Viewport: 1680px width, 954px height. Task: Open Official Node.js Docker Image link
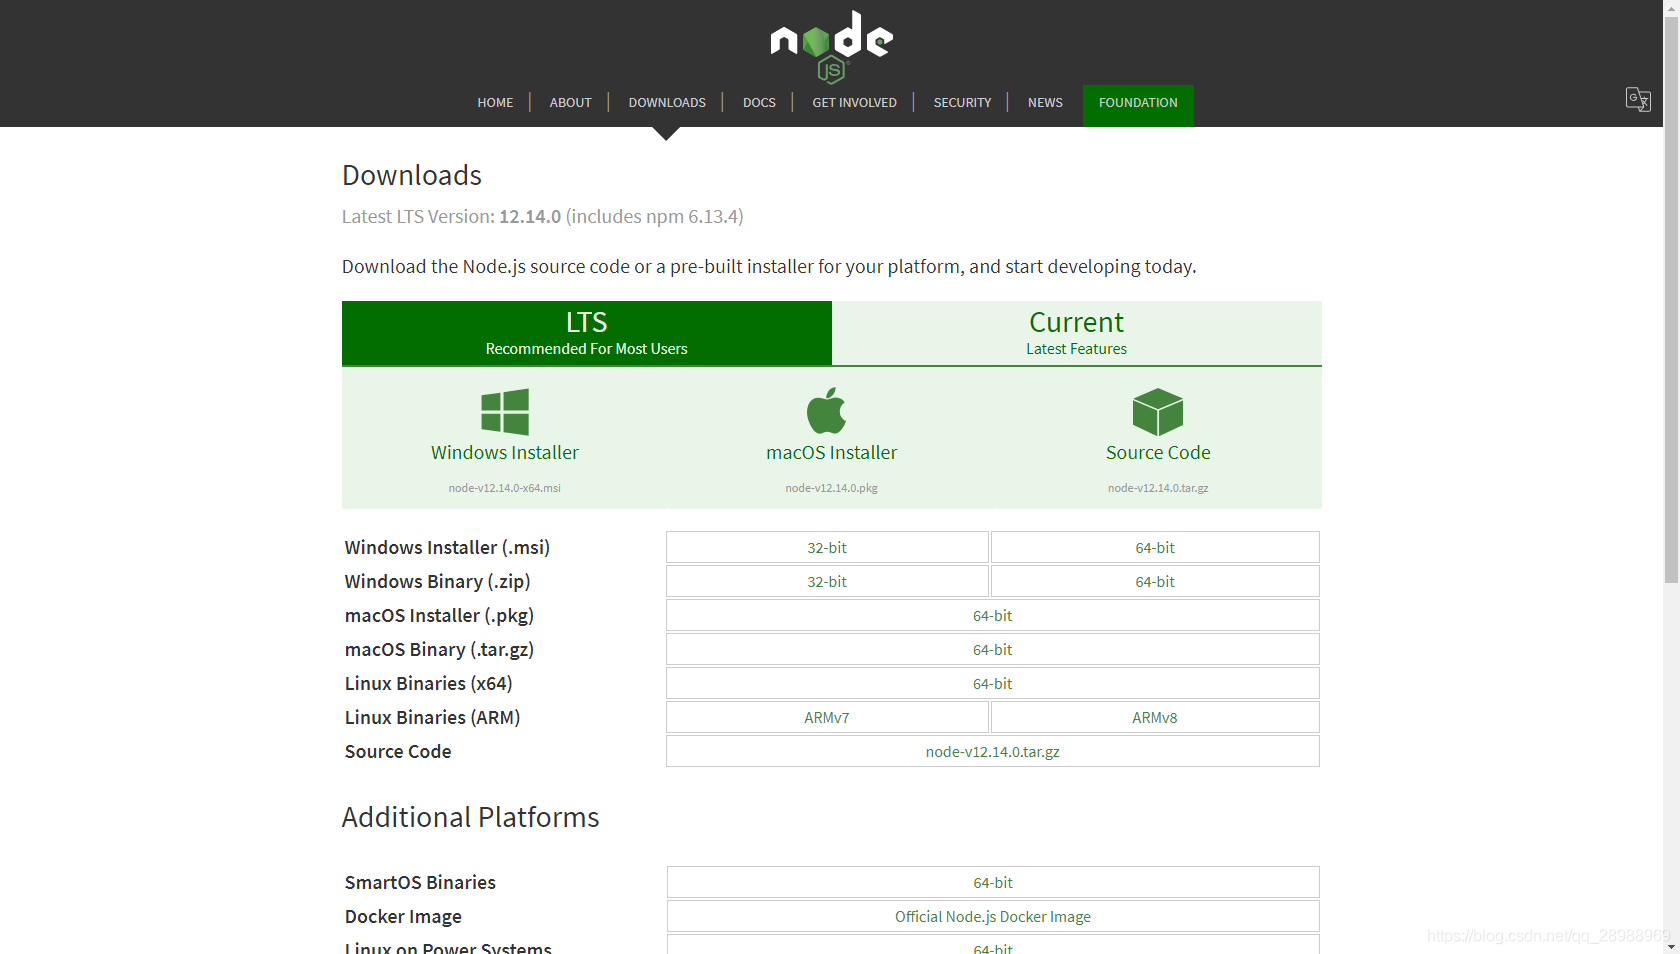[993, 916]
